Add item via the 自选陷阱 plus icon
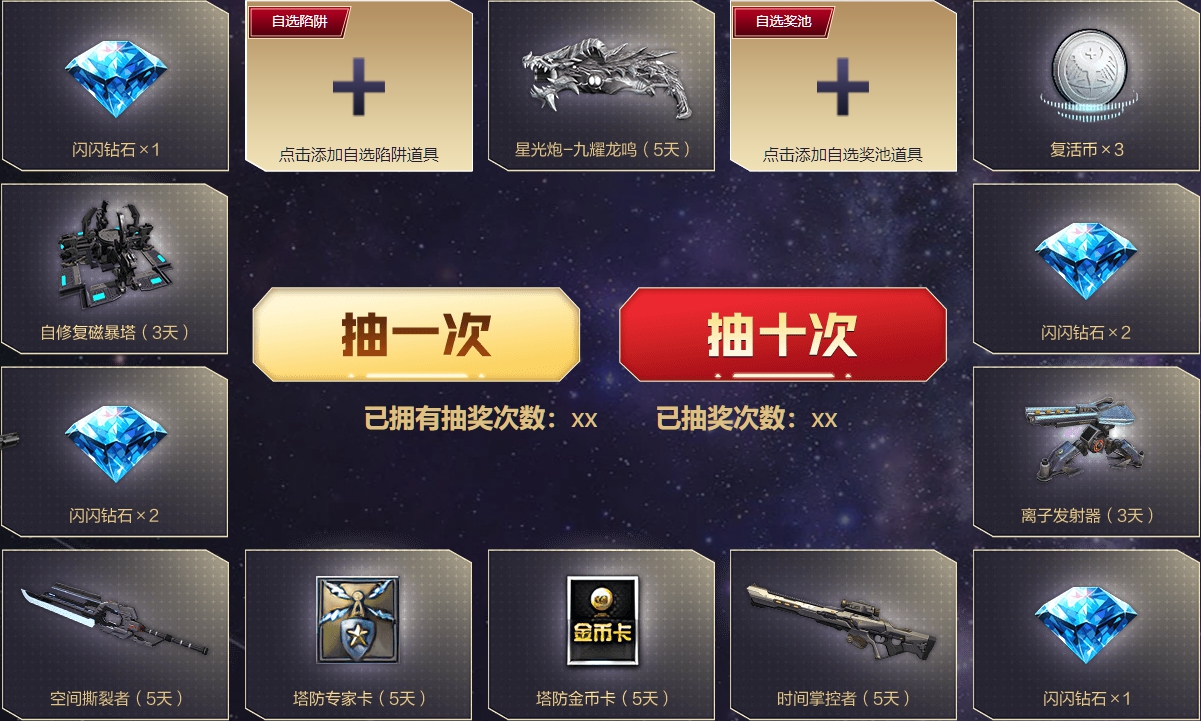The width and height of the screenshot is (1201, 721). (x=359, y=86)
